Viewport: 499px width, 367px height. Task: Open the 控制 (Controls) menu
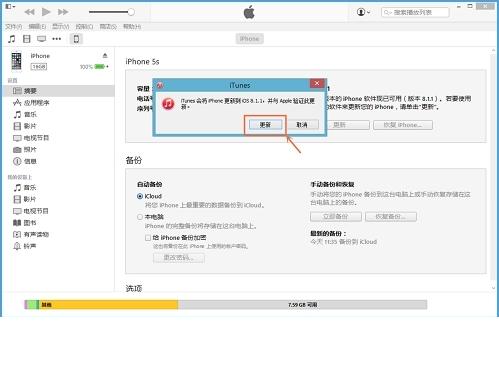[84, 26]
